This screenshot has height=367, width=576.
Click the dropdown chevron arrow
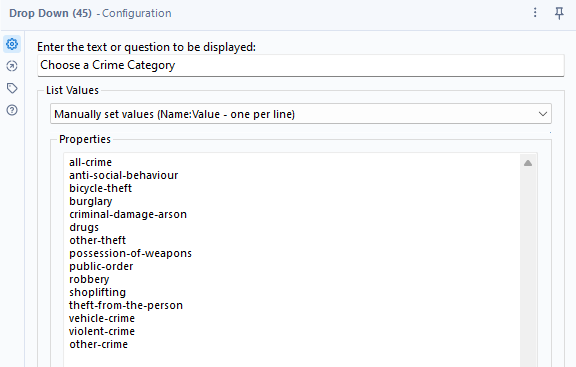coord(543,114)
